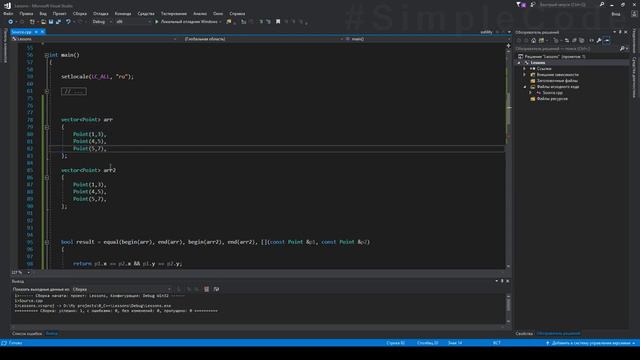
Task: Expand the Ссылки references node
Action: coord(525,69)
